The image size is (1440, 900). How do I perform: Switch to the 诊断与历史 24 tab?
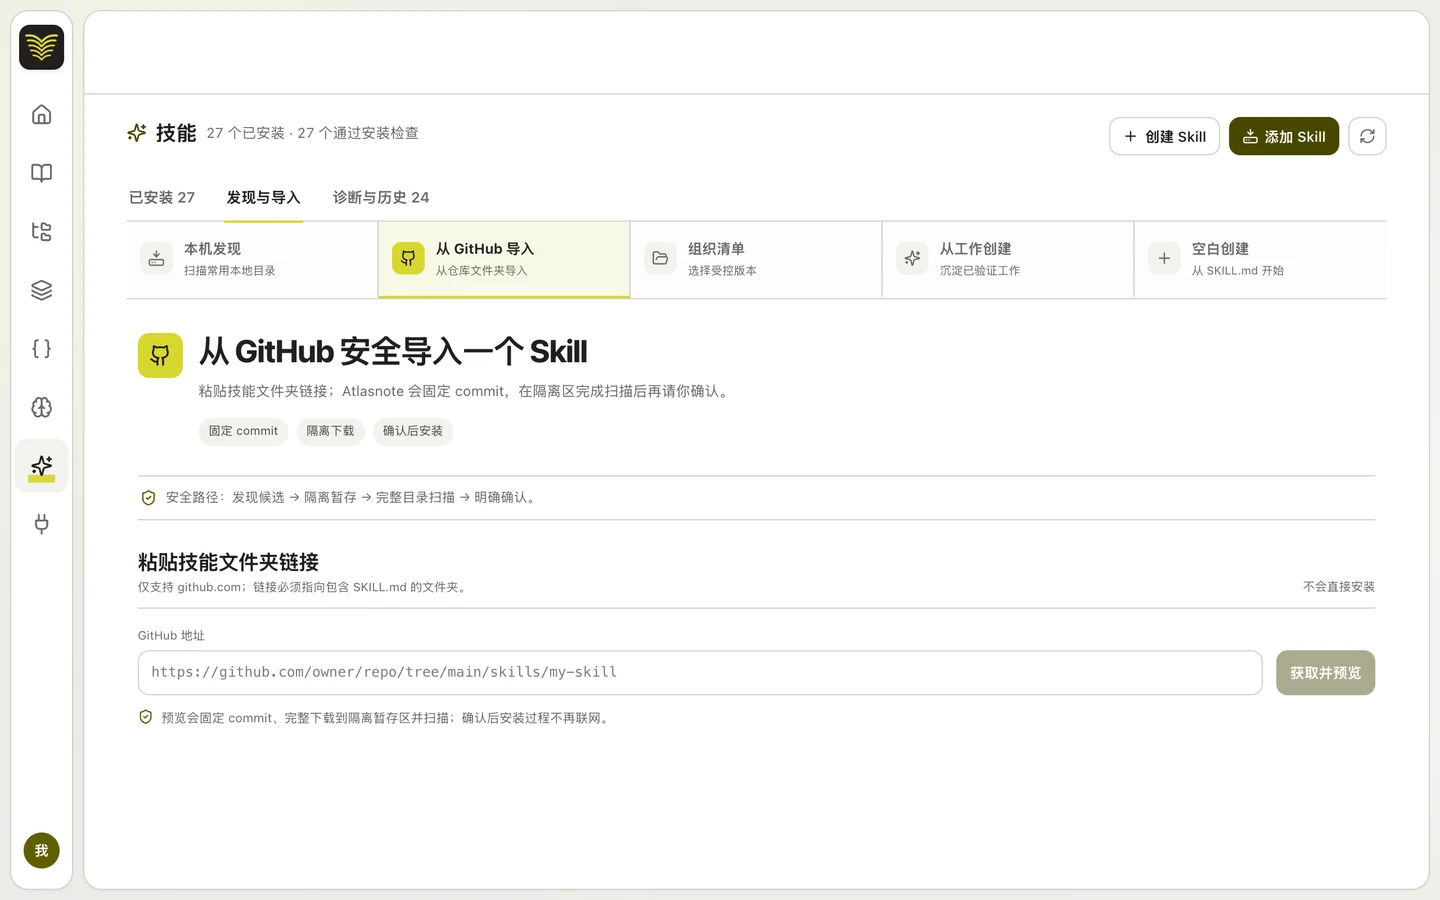(x=381, y=198)
